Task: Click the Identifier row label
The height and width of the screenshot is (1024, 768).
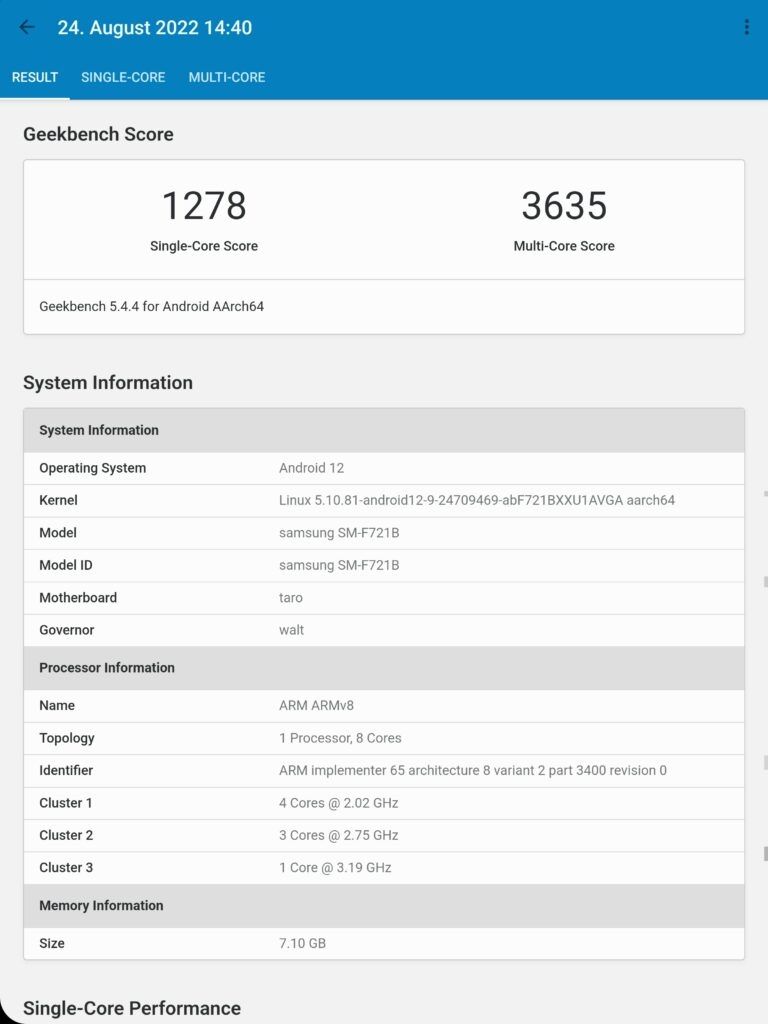Action: (x=66, y=771)
